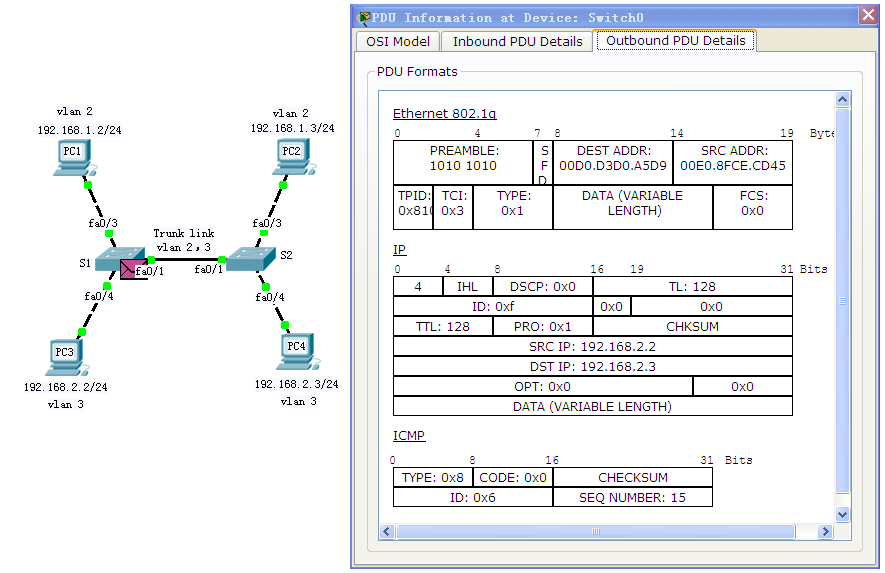The width and height of the screenshot is (885, 573).
Task: Switch to Inbound PDU Details tab
Action: (517, 41)
